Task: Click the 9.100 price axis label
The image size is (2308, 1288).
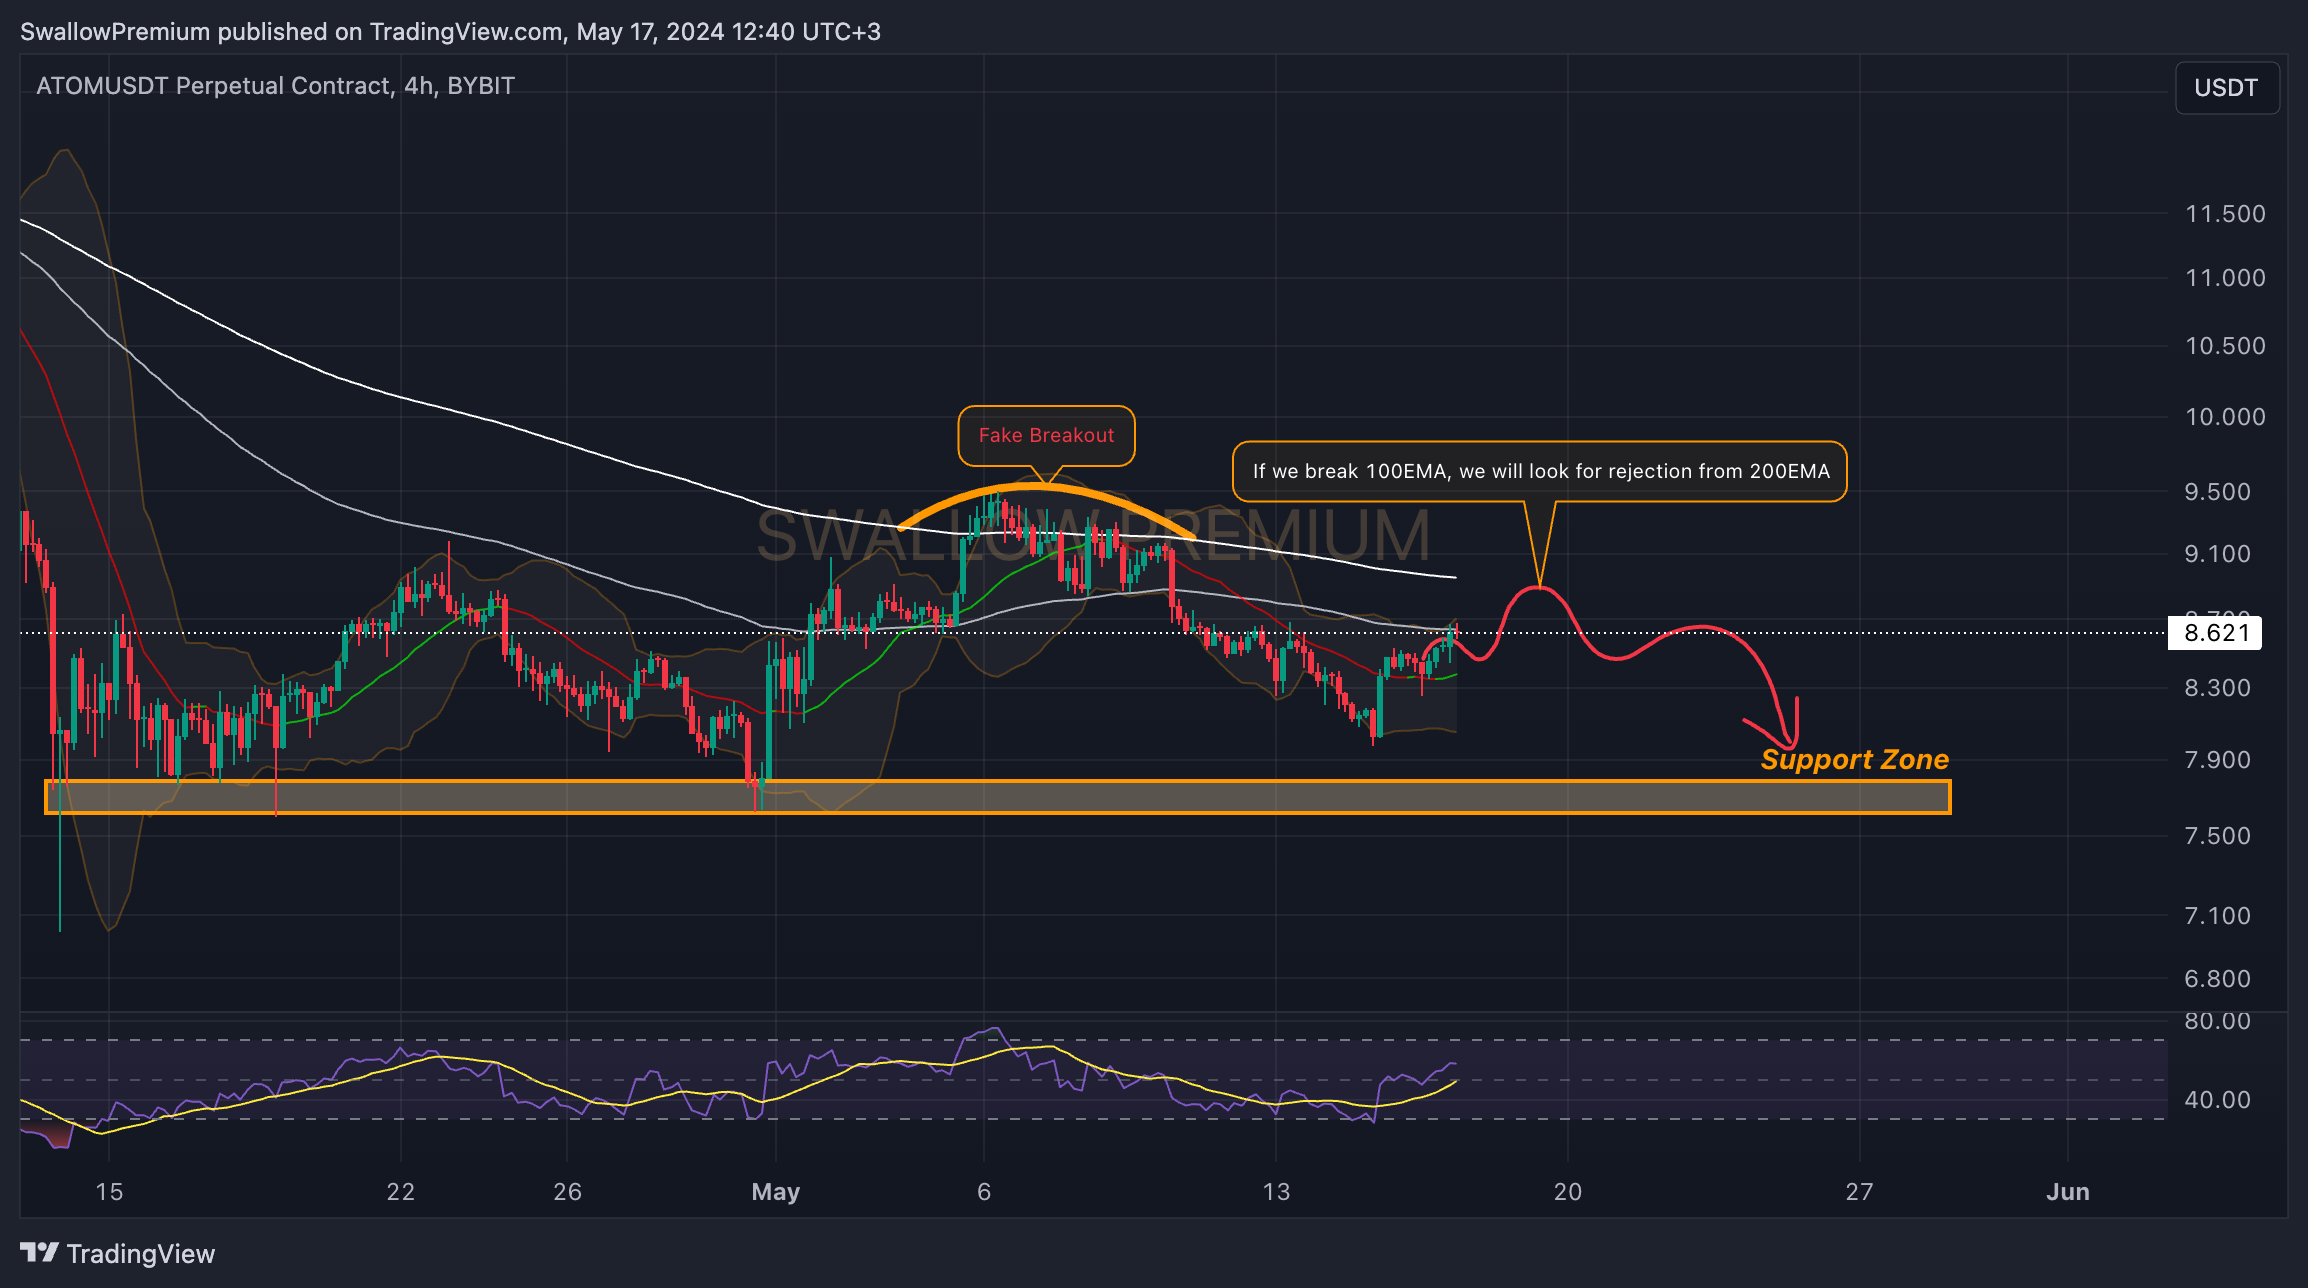Action: pyautogui.click(x=2217, y=554)
